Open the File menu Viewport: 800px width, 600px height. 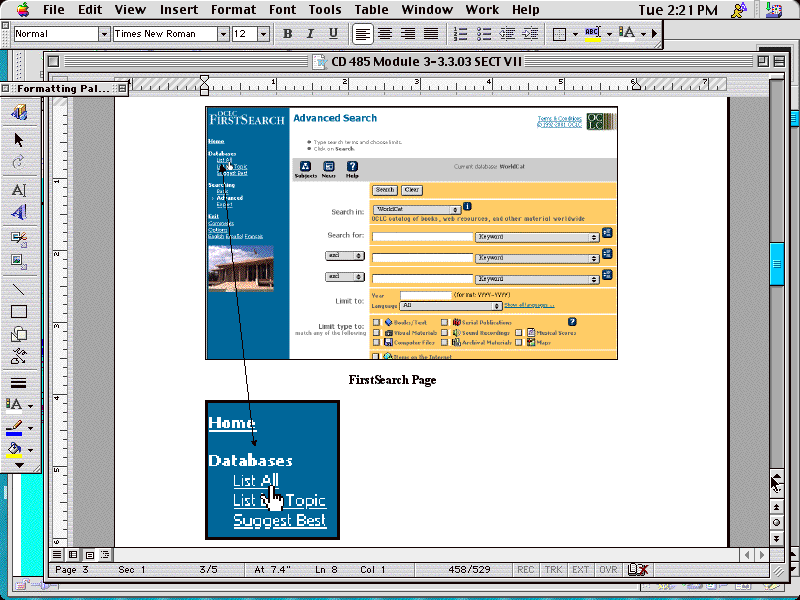point(54,10)
